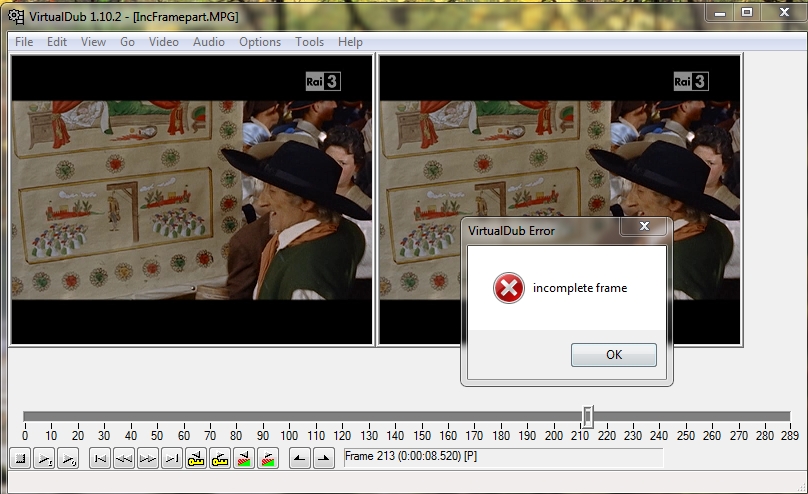Open the Help menu
Screen dimensions: 808x494
coord(350,42)
